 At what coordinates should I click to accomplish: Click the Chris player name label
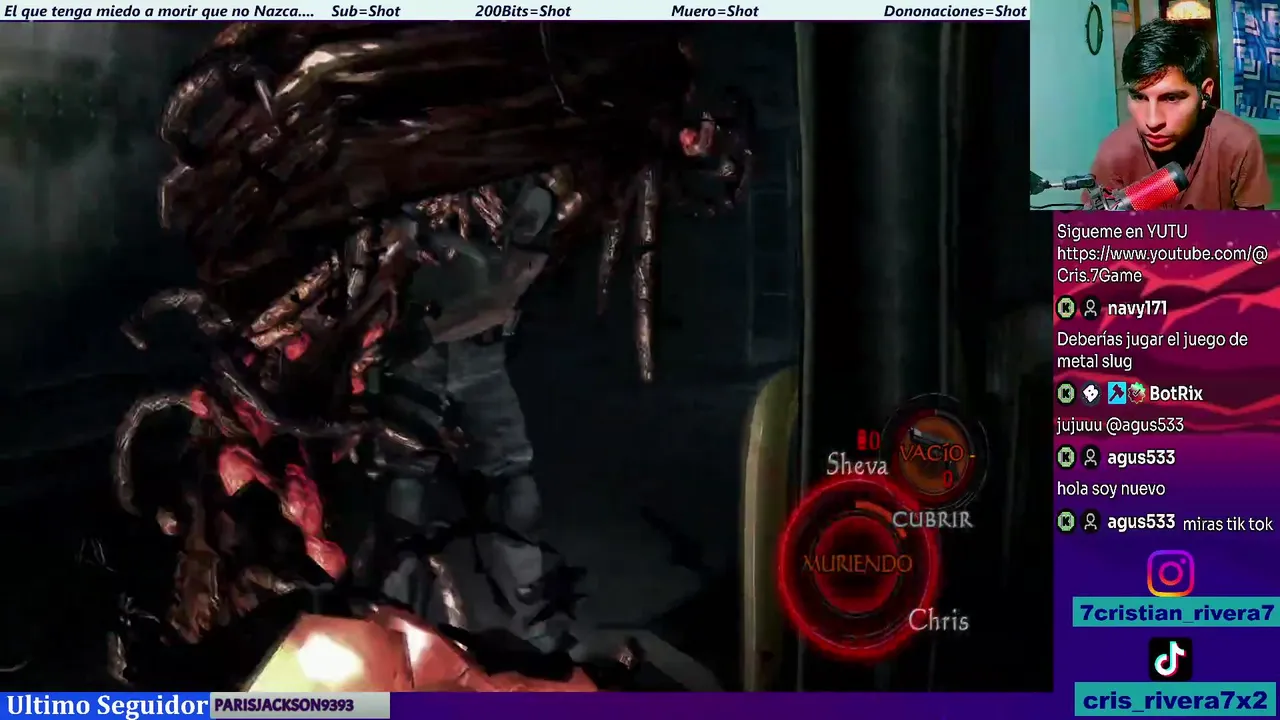(x=938, y=621)
